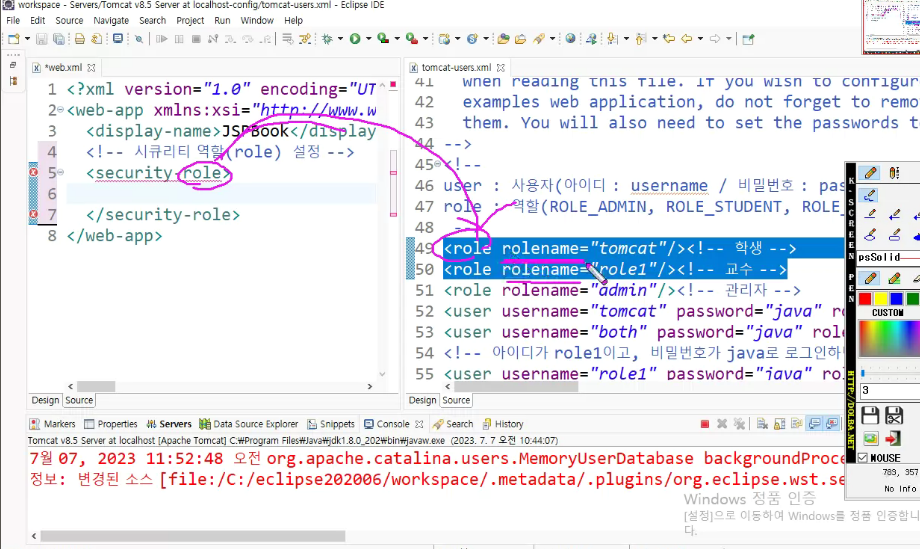Open the Navigate menu
This screenshot has height=549, width=920.
click(111, 21)
